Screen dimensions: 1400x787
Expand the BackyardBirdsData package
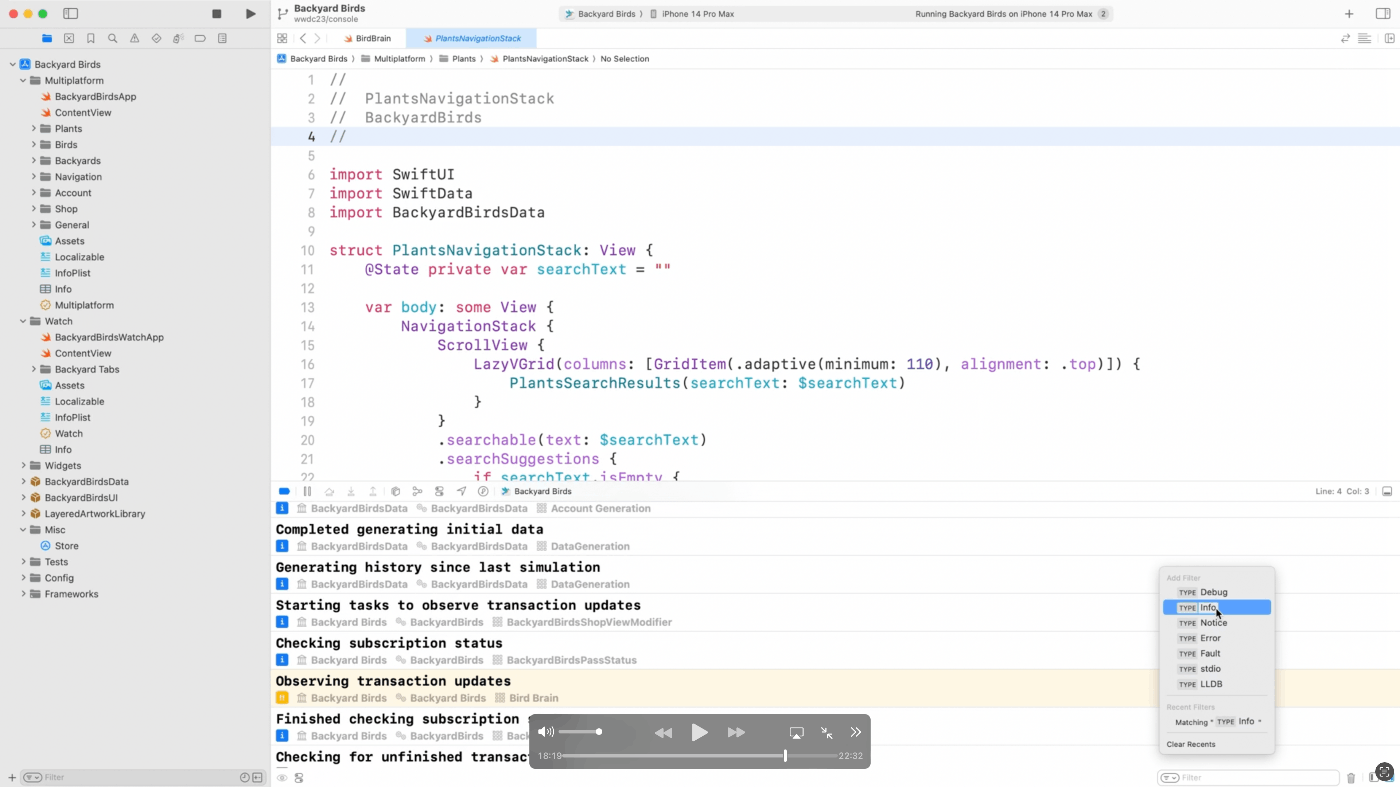point(23,481)
